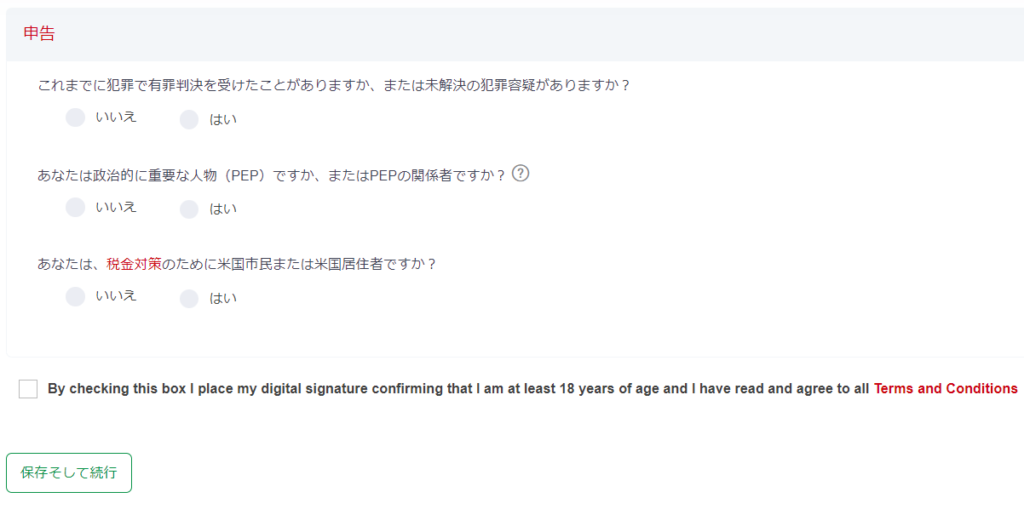Viewport: 1024px width, 515px height.
Task: Click the はい text label under US tax question
Action: tap(222, 298)
